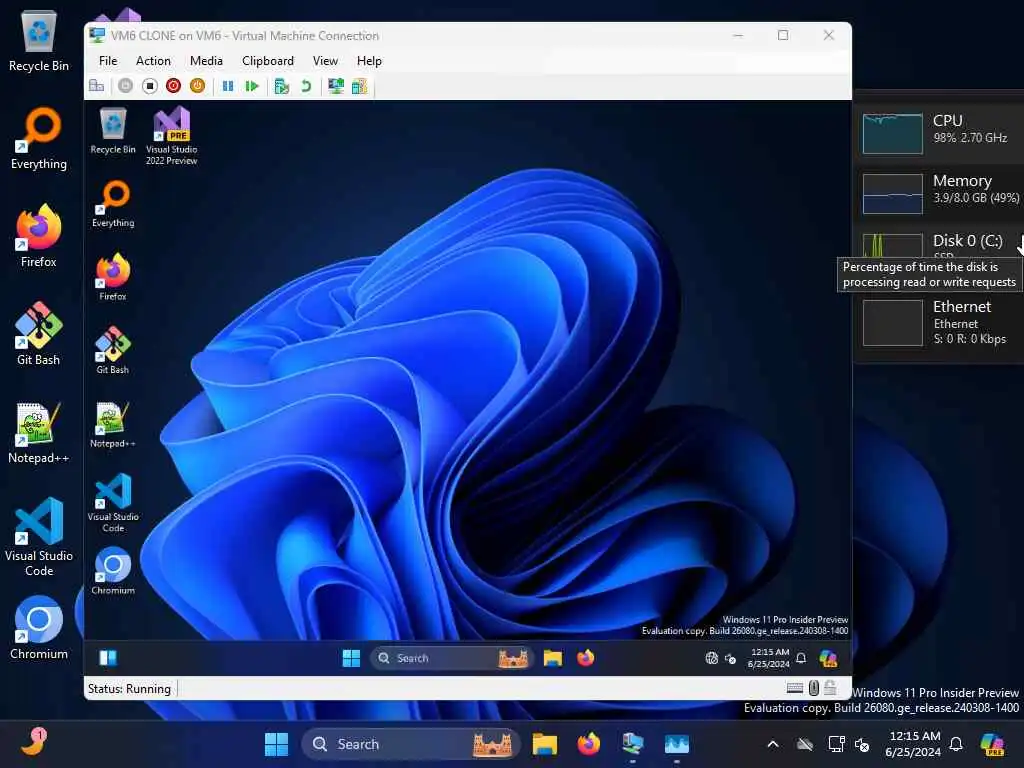
Task: Open Firefox from the host taskbar
Action: pos(588,744)
